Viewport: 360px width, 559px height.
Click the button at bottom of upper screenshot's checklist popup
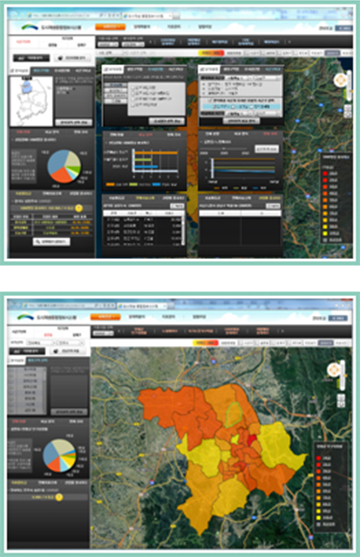coord(166,121)
